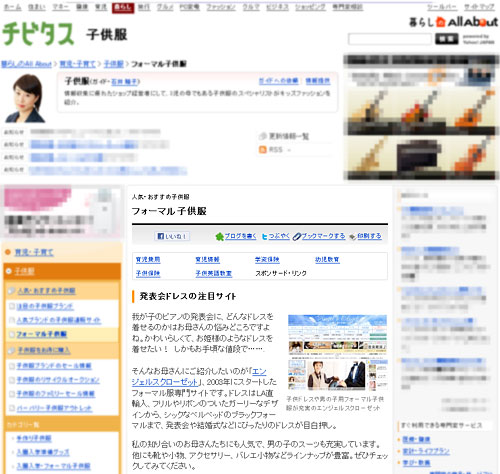Click the 暮らし All About logo
The width and height of the screenshot is (500, 474).
[453, 22]
